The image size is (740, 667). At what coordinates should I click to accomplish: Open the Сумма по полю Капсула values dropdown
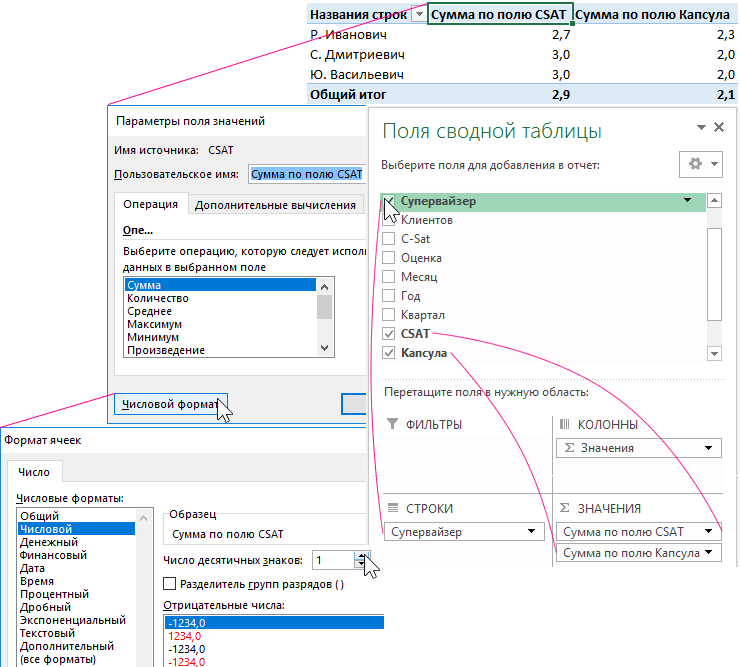coord(710,553)
